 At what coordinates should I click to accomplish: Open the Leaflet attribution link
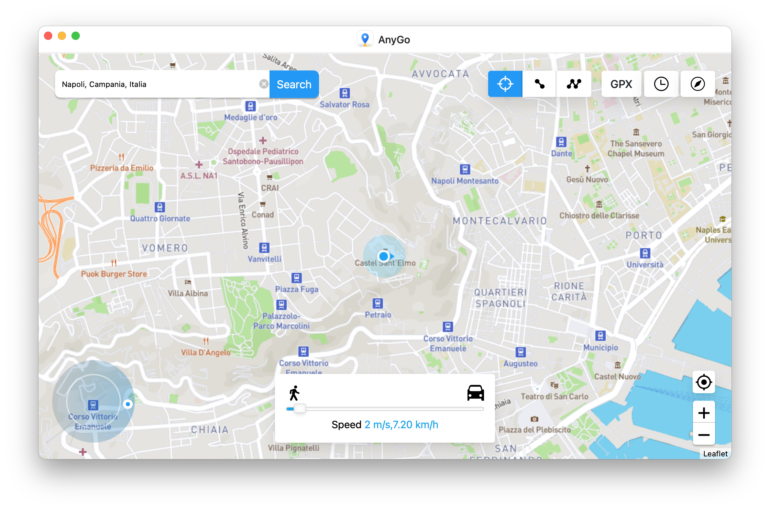click(715, 453)
